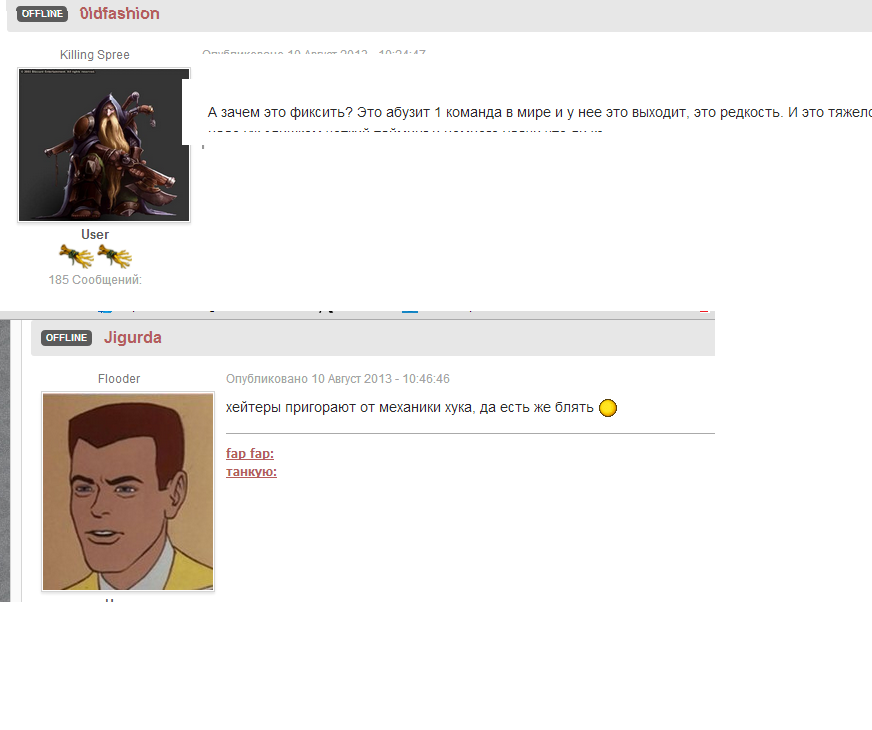Image resolution: width=872 pixels, height=730 pixels.
Task: Click the "185 Сообщений" post count
Action: click(95, 280)
